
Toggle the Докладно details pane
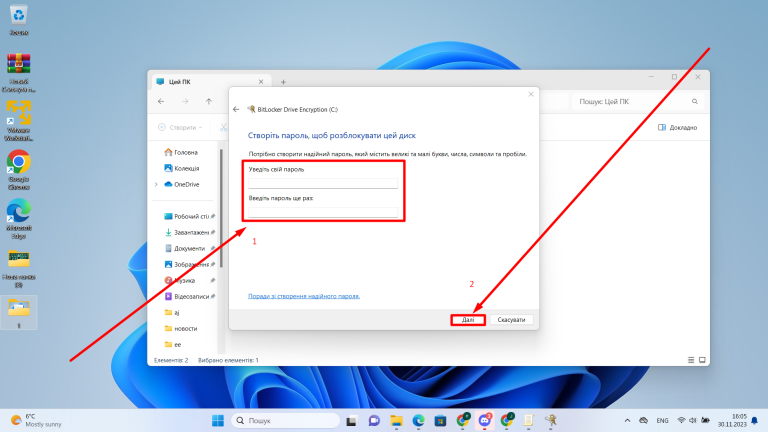pos(677,127)
